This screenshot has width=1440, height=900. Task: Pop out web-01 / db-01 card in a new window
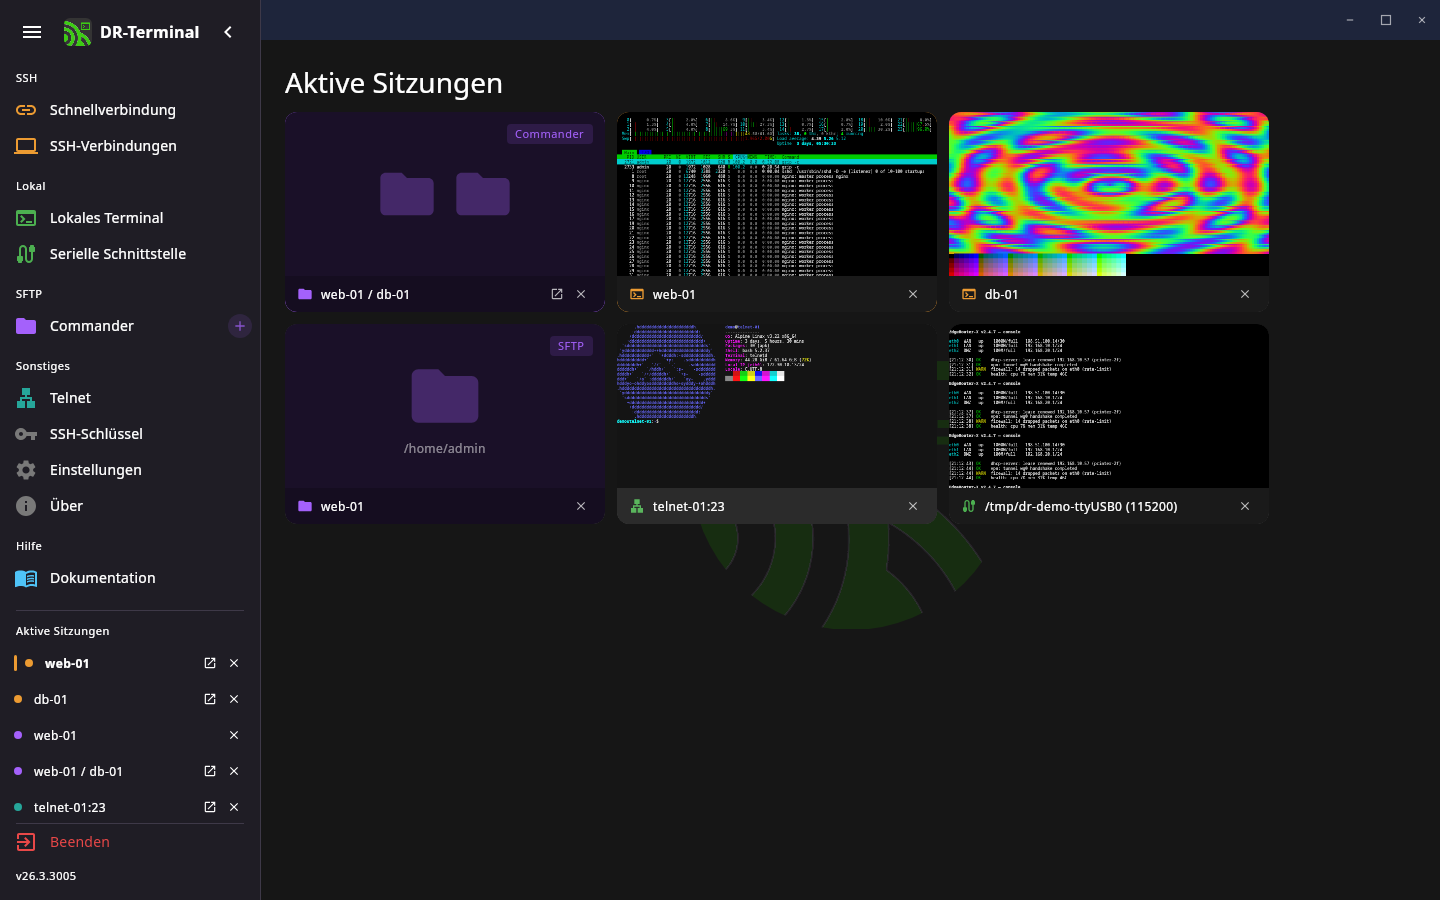(557, 294)
